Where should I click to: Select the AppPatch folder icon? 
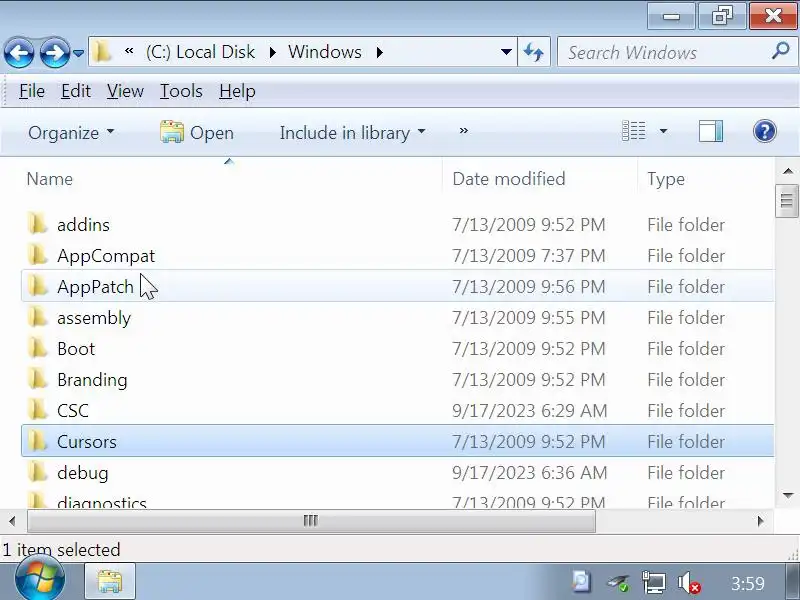click(37, 286)
